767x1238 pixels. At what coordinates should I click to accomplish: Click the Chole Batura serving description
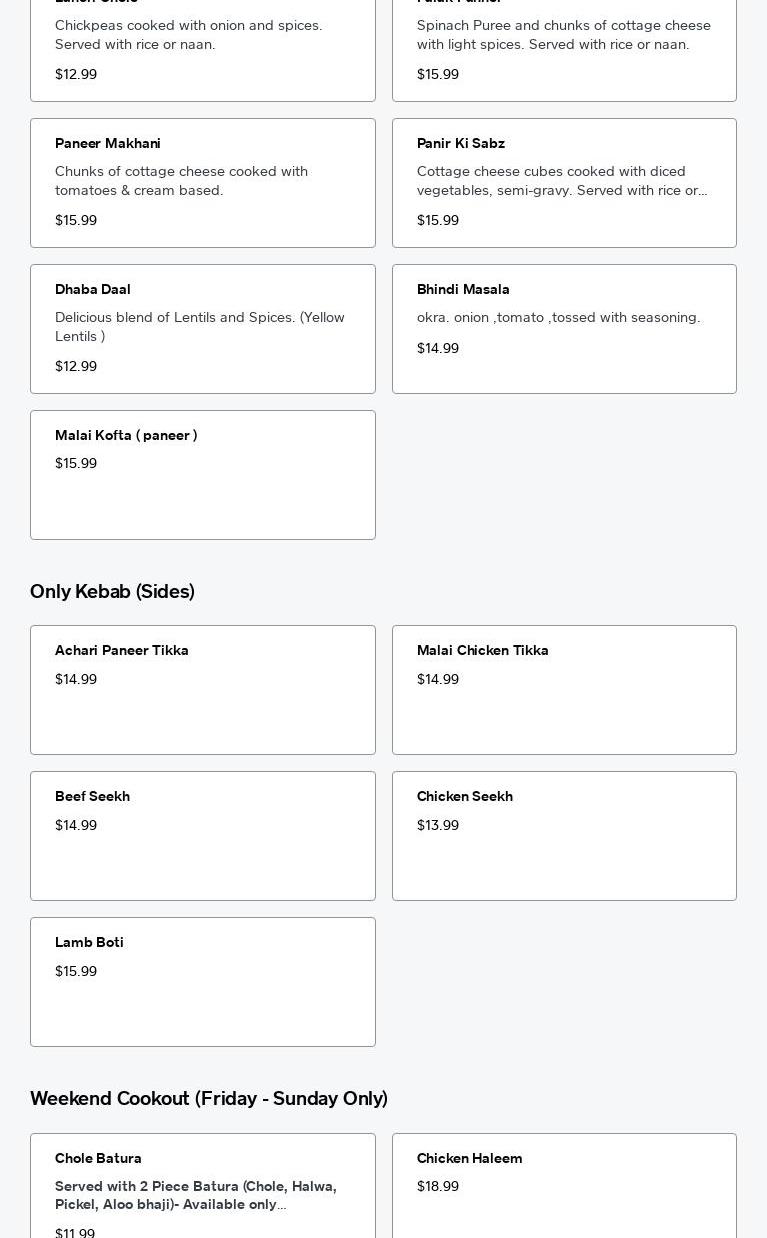[x=195, y=1195]
